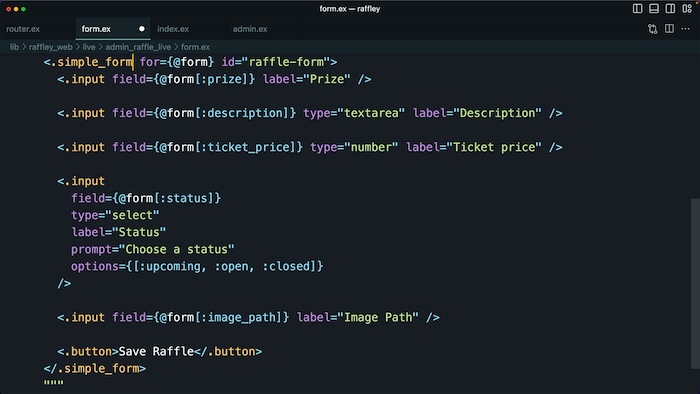The width and height of the screenshot is (700, 394).
Task: Click the vertical scrollbar thumb
Action: pyautogui.click(x=695, y=284)
